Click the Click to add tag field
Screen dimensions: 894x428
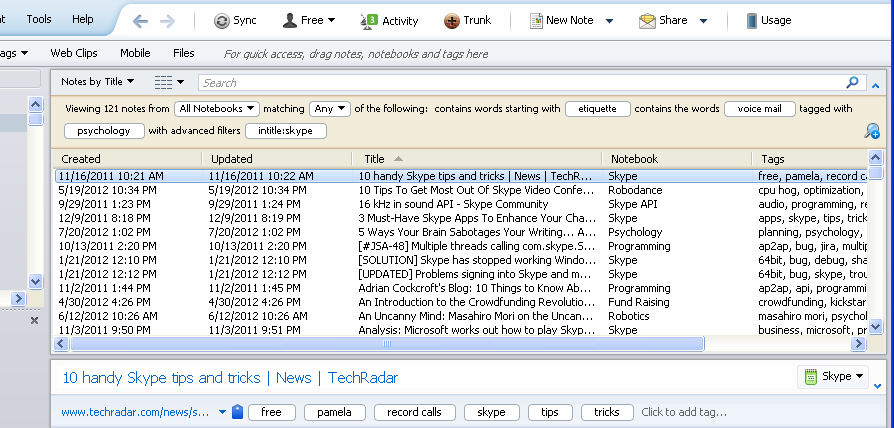[684, 412]
